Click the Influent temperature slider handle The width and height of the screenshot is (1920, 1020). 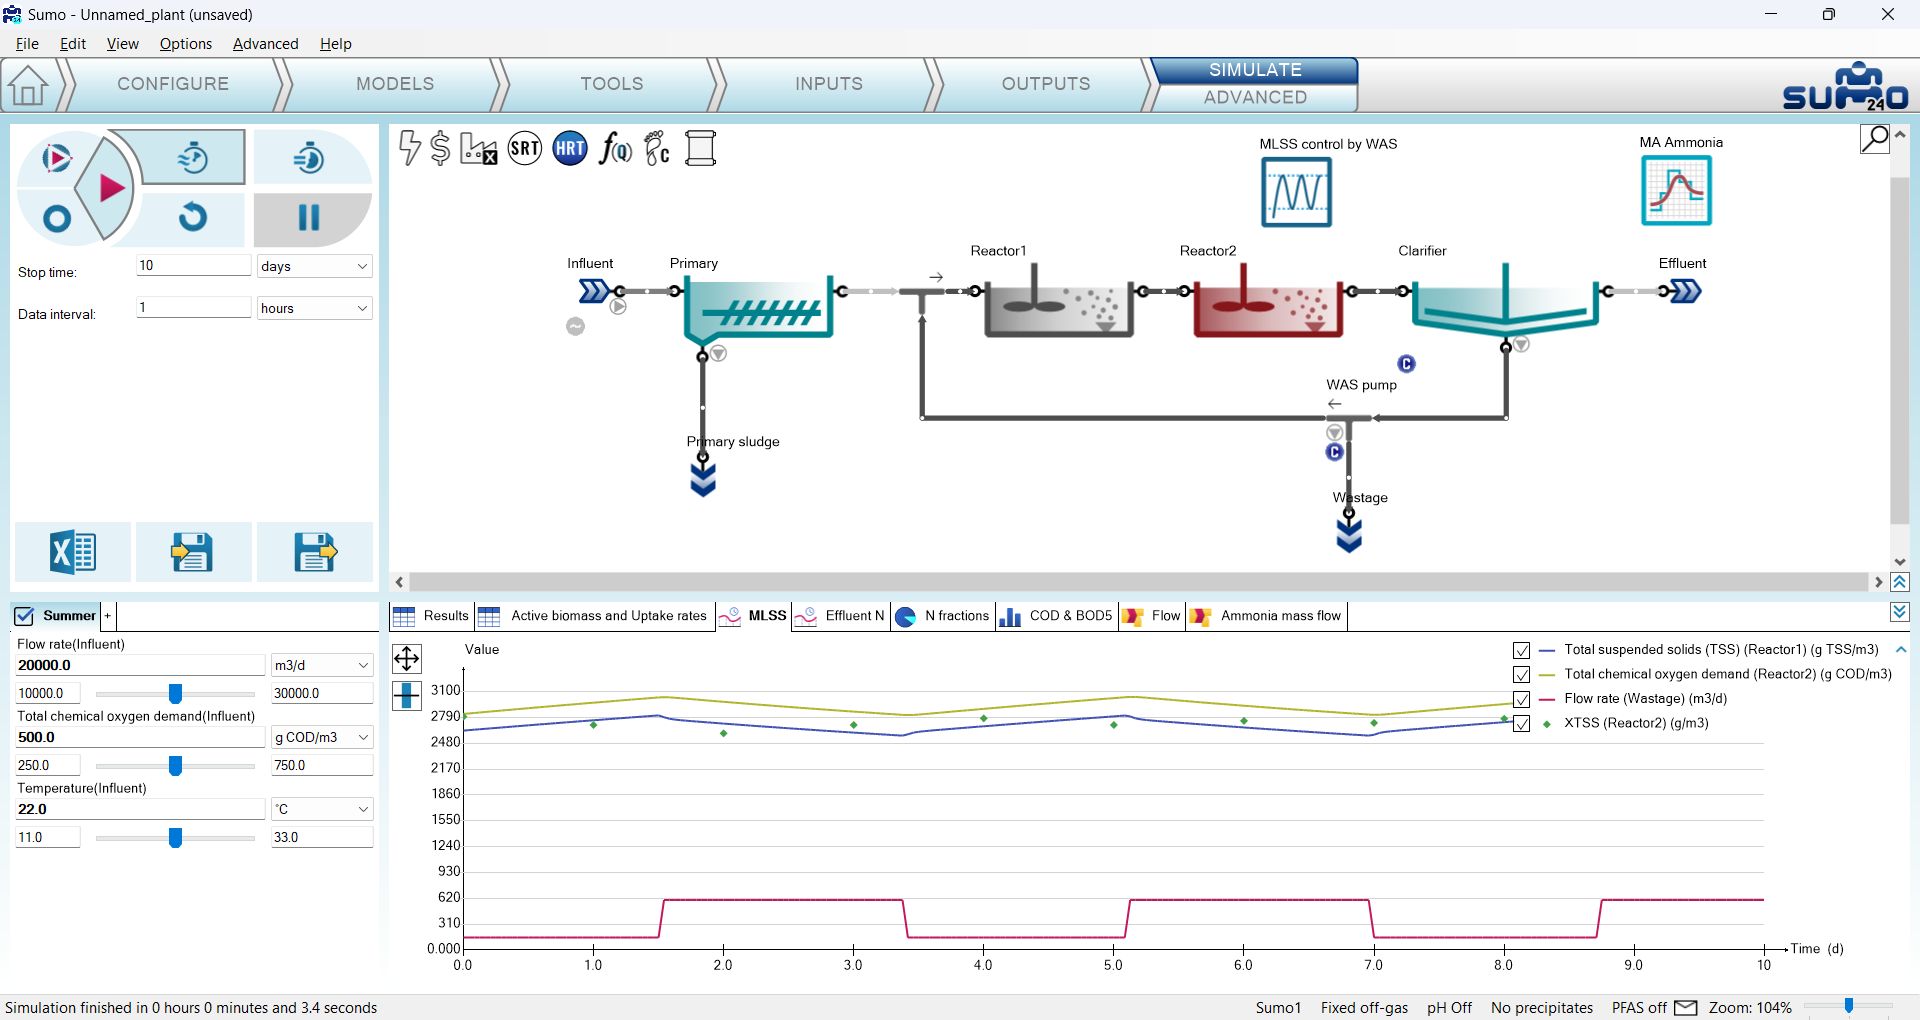(x=175, y=838)
